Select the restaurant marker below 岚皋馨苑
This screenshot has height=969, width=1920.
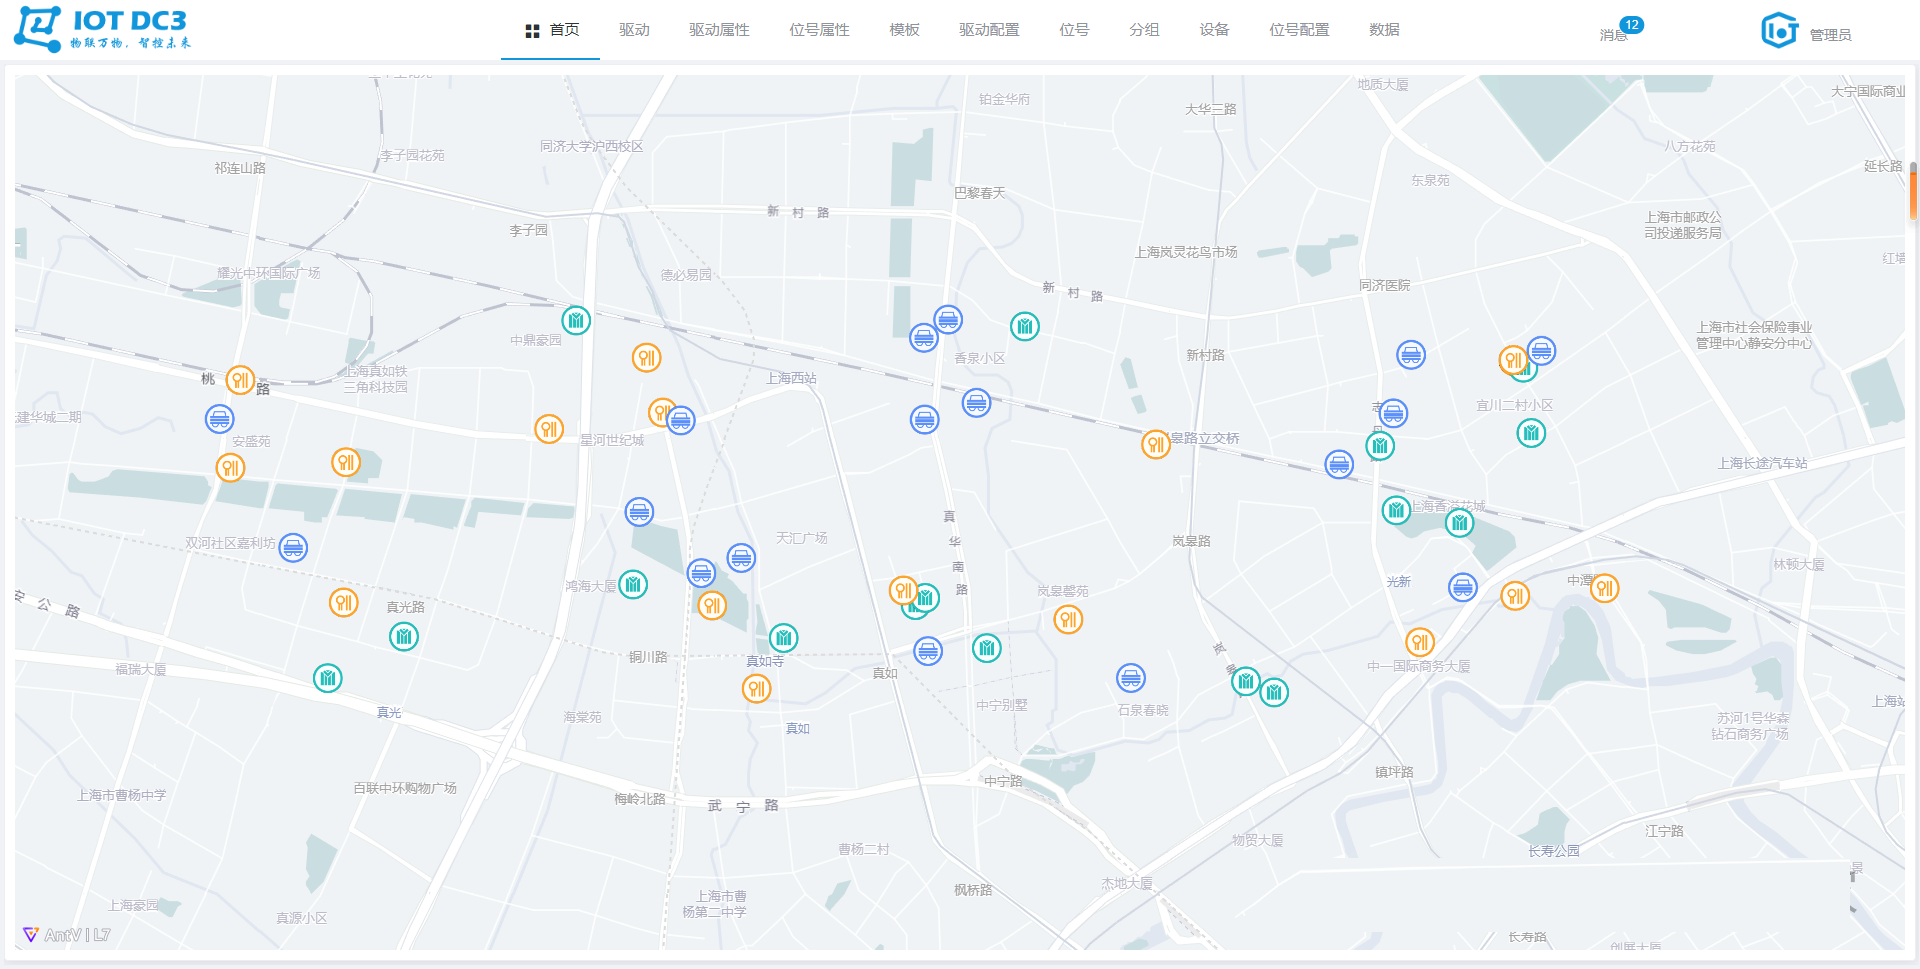point(1069,619)
